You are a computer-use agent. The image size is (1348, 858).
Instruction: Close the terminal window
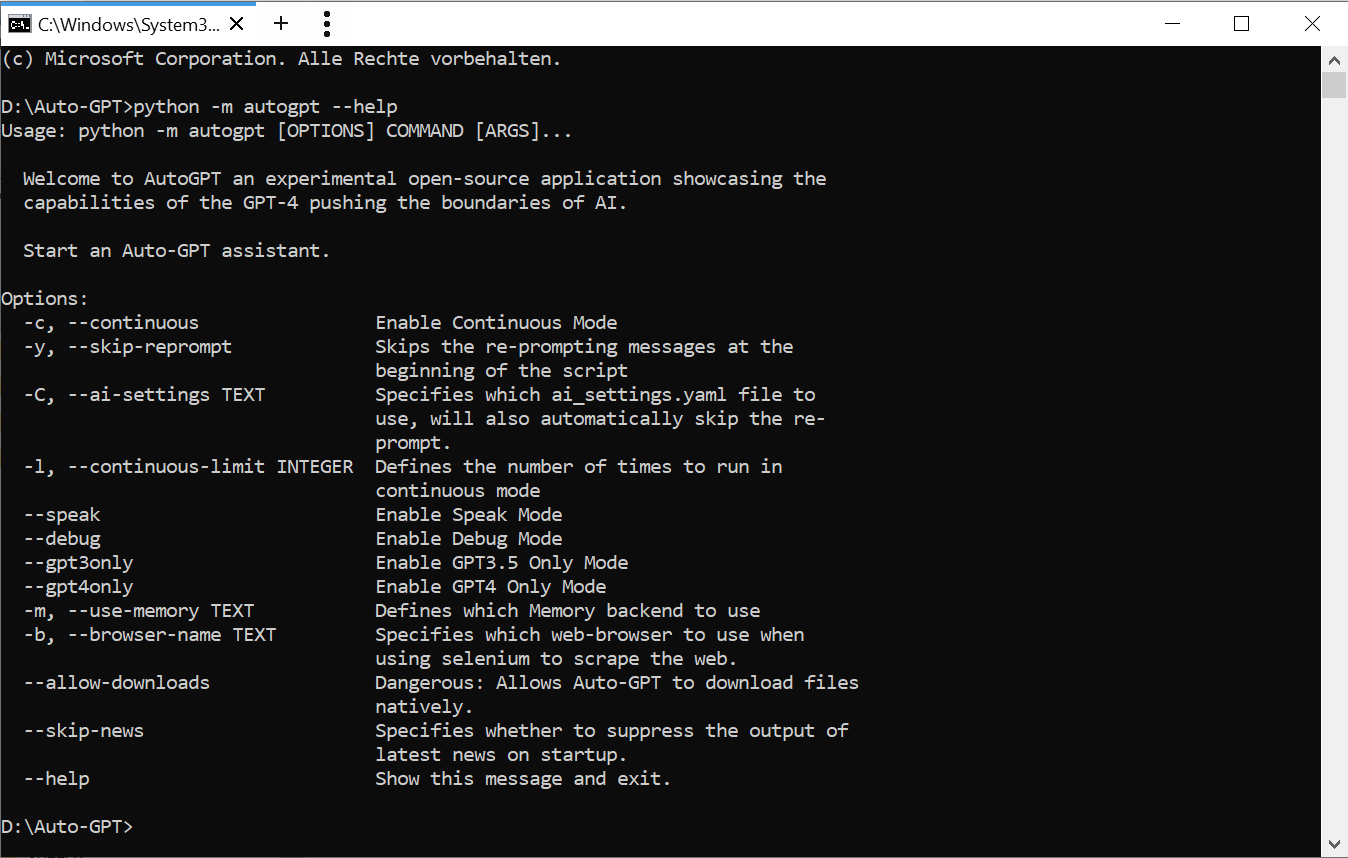click(x=1312, y=24)
